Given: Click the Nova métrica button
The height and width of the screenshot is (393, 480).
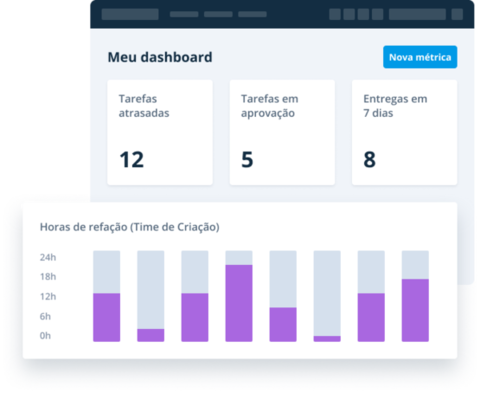Looking at the screenshot, I should (x=420, y=57).
